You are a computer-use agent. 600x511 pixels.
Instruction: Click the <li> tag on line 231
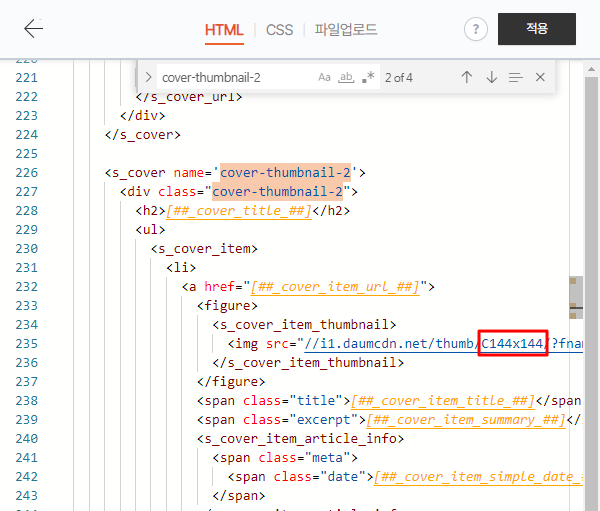point(181,268)
